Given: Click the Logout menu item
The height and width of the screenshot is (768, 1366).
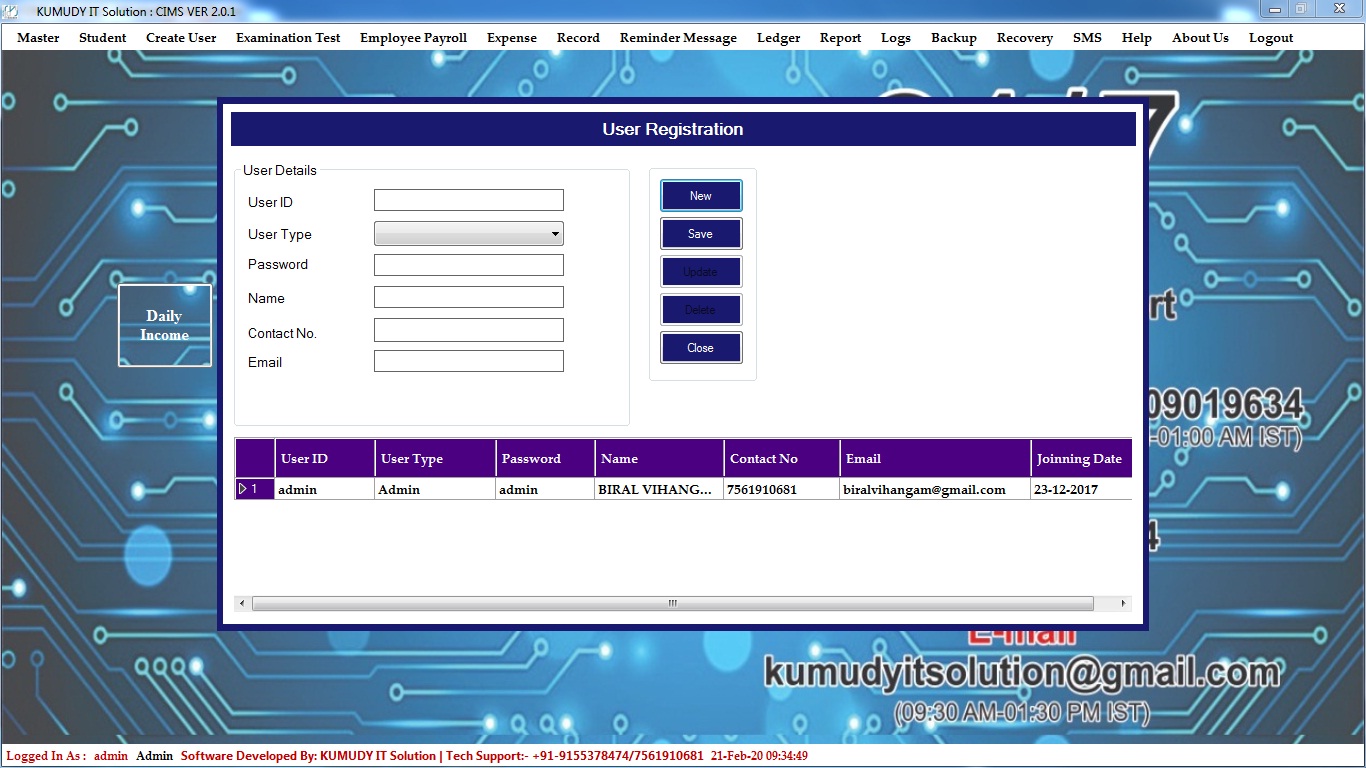Looking at the screenshot, I should tap(1270, 38).
